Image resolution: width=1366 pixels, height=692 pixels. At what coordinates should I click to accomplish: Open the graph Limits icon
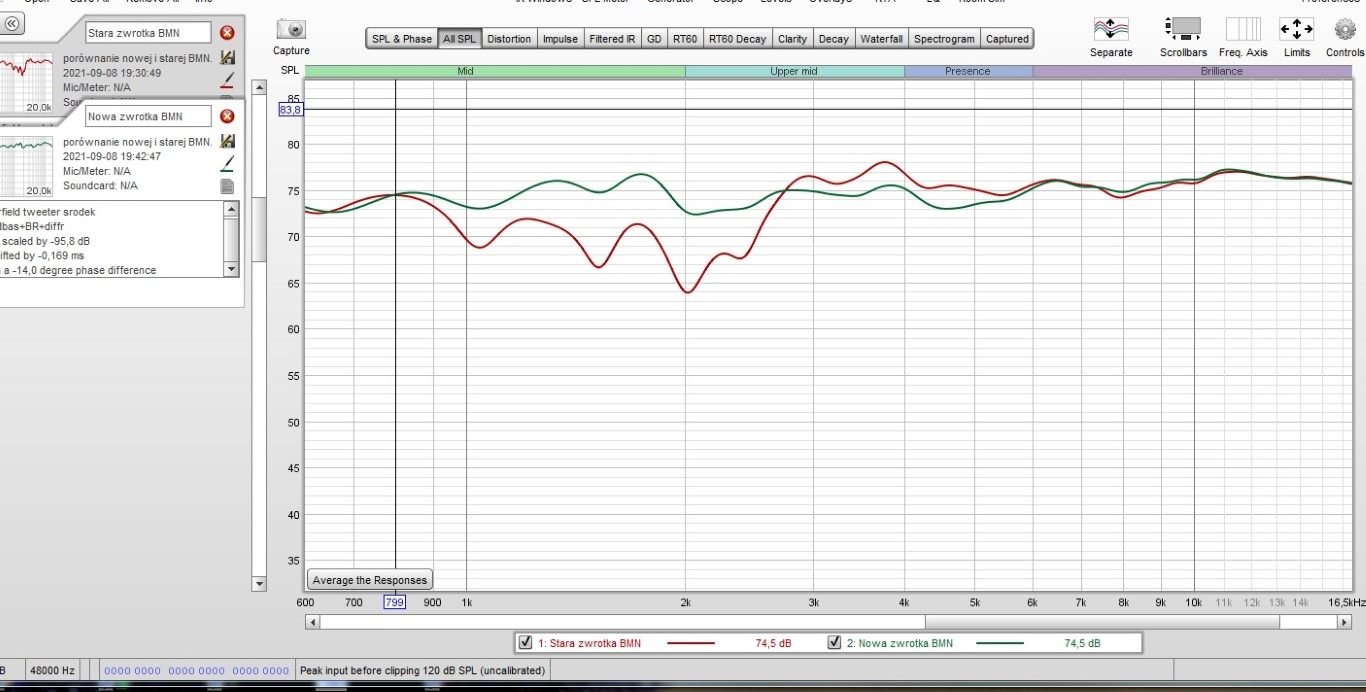coord(1296,29)
